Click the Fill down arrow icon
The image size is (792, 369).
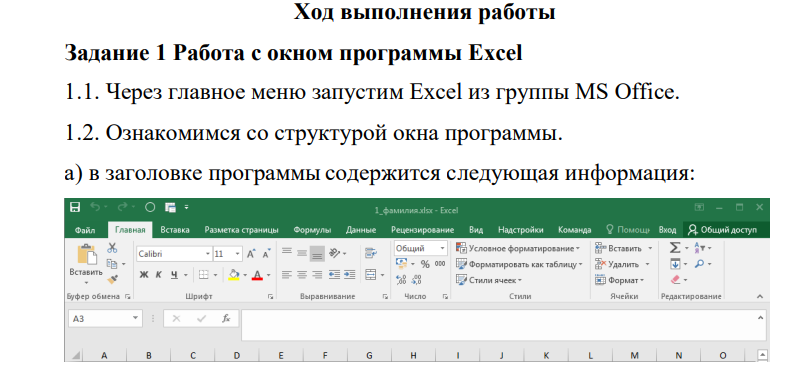675,263
